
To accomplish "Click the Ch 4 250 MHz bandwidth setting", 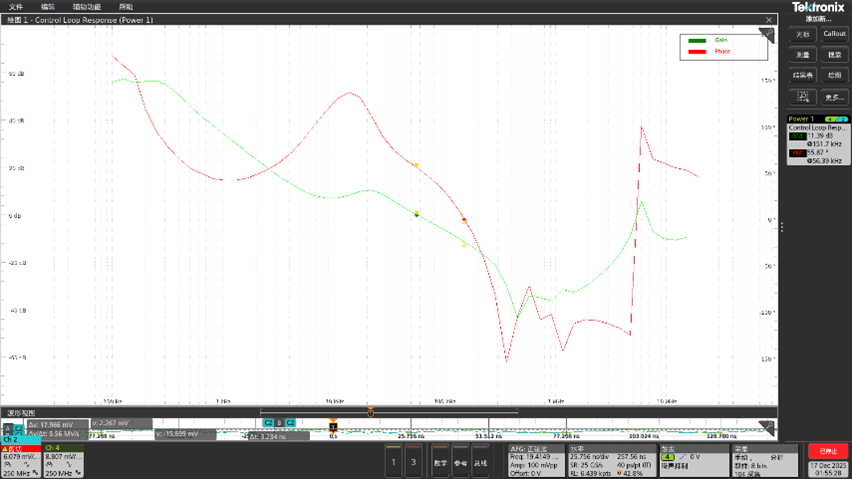I will click(x=59, y=474).
